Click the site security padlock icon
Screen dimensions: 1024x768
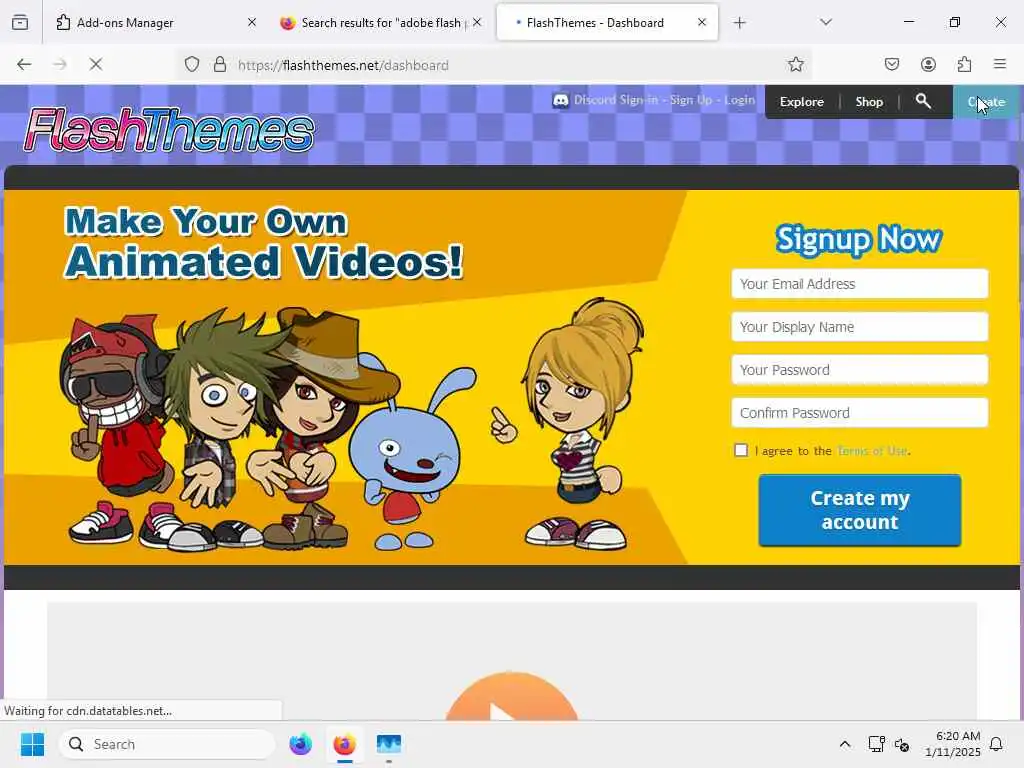(x=220, y=65)
